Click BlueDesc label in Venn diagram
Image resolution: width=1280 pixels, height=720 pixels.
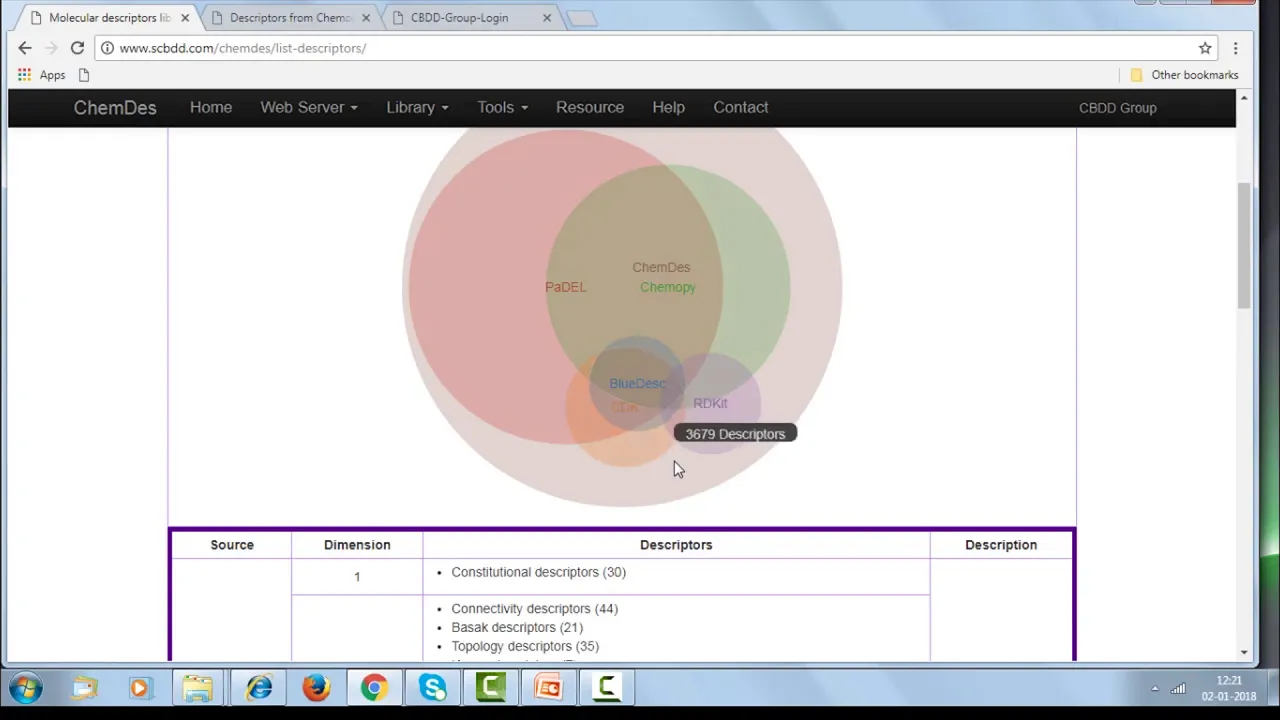637,383
